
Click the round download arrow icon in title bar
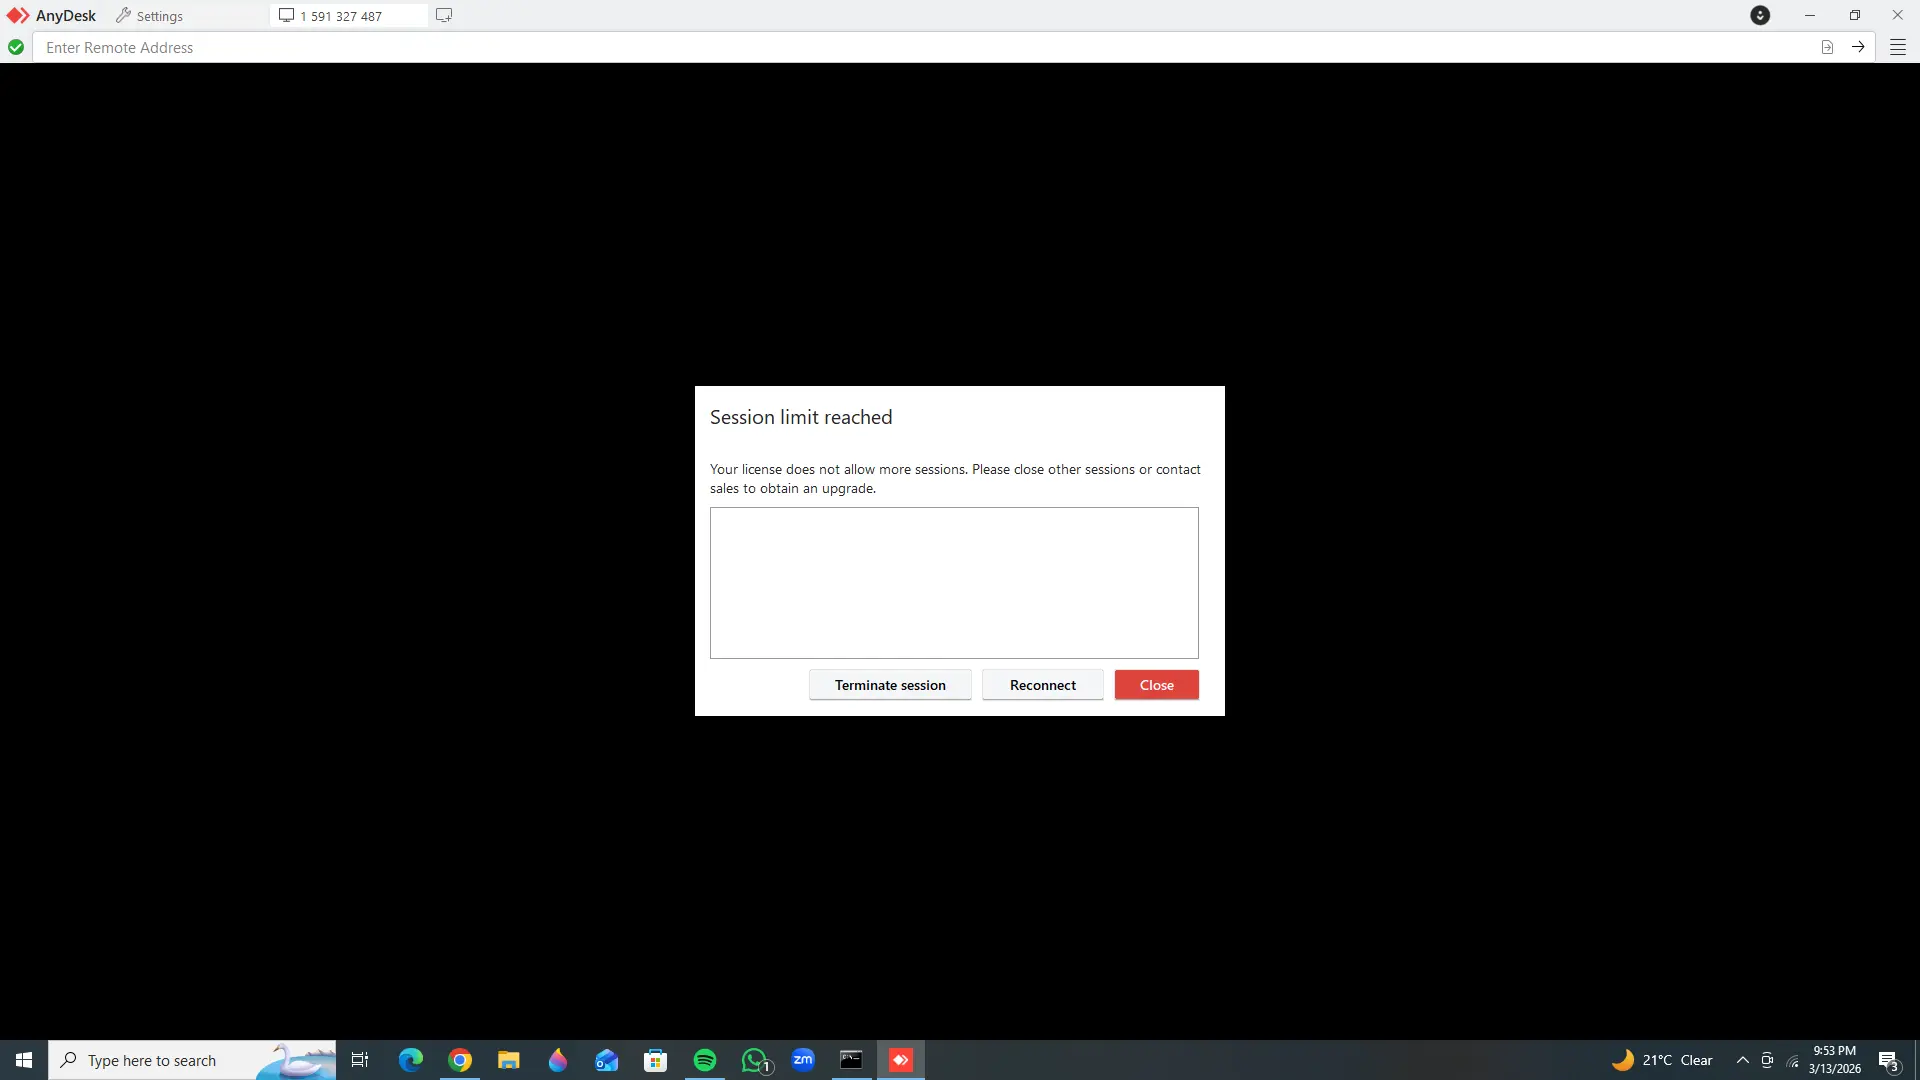[1760, 15]
